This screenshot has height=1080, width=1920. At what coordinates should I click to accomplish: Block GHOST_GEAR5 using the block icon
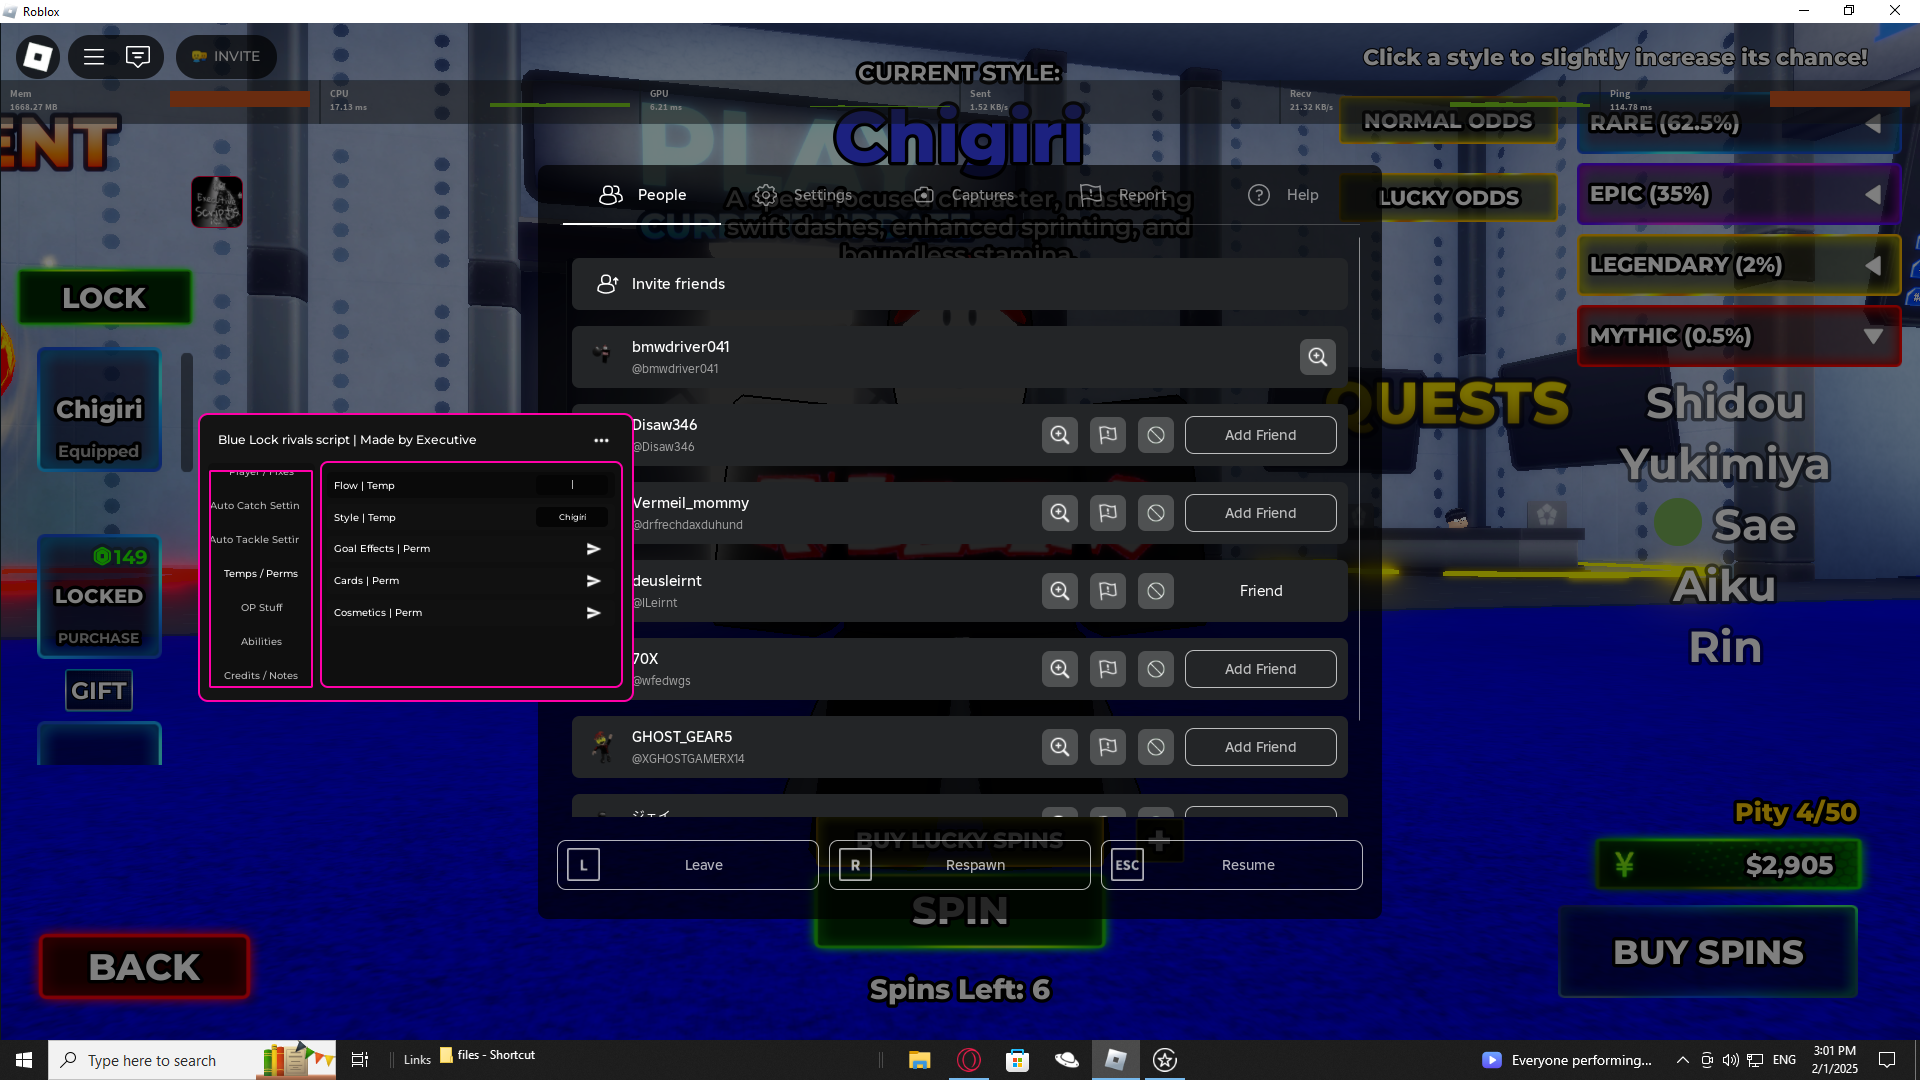tap(1155, 747)
